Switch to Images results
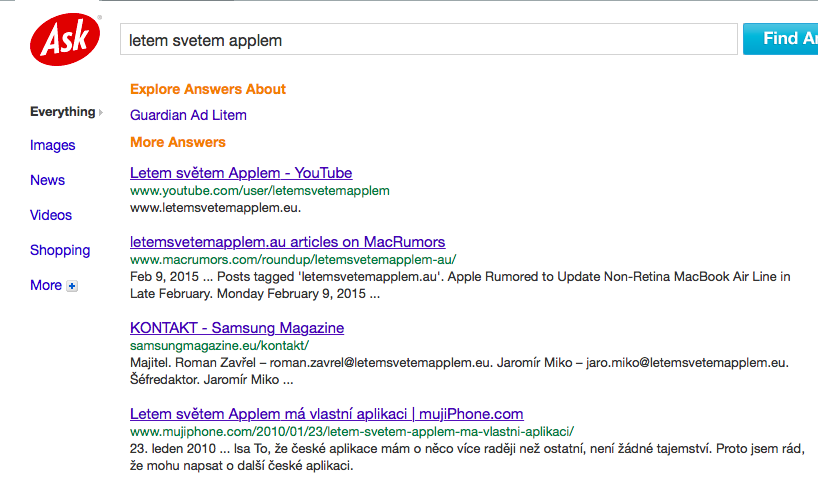 coord(52,145)
